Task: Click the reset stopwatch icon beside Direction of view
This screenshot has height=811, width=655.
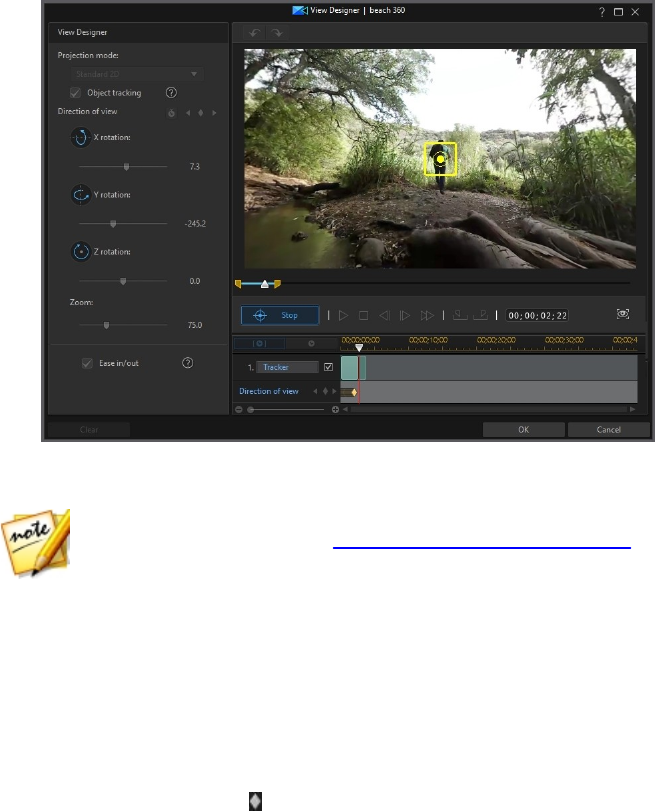Action: [172, 113]
